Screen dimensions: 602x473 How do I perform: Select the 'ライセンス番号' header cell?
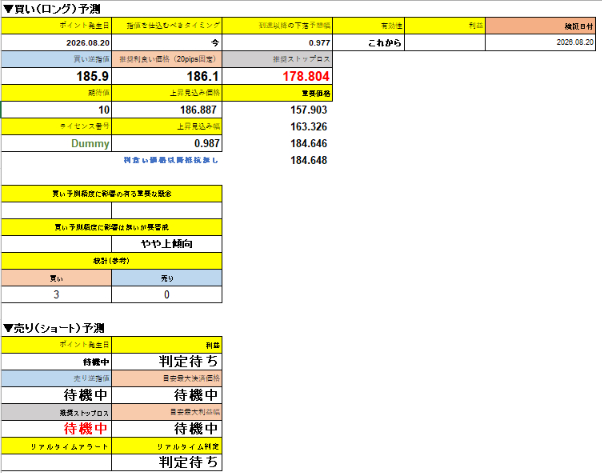point(56,126)
